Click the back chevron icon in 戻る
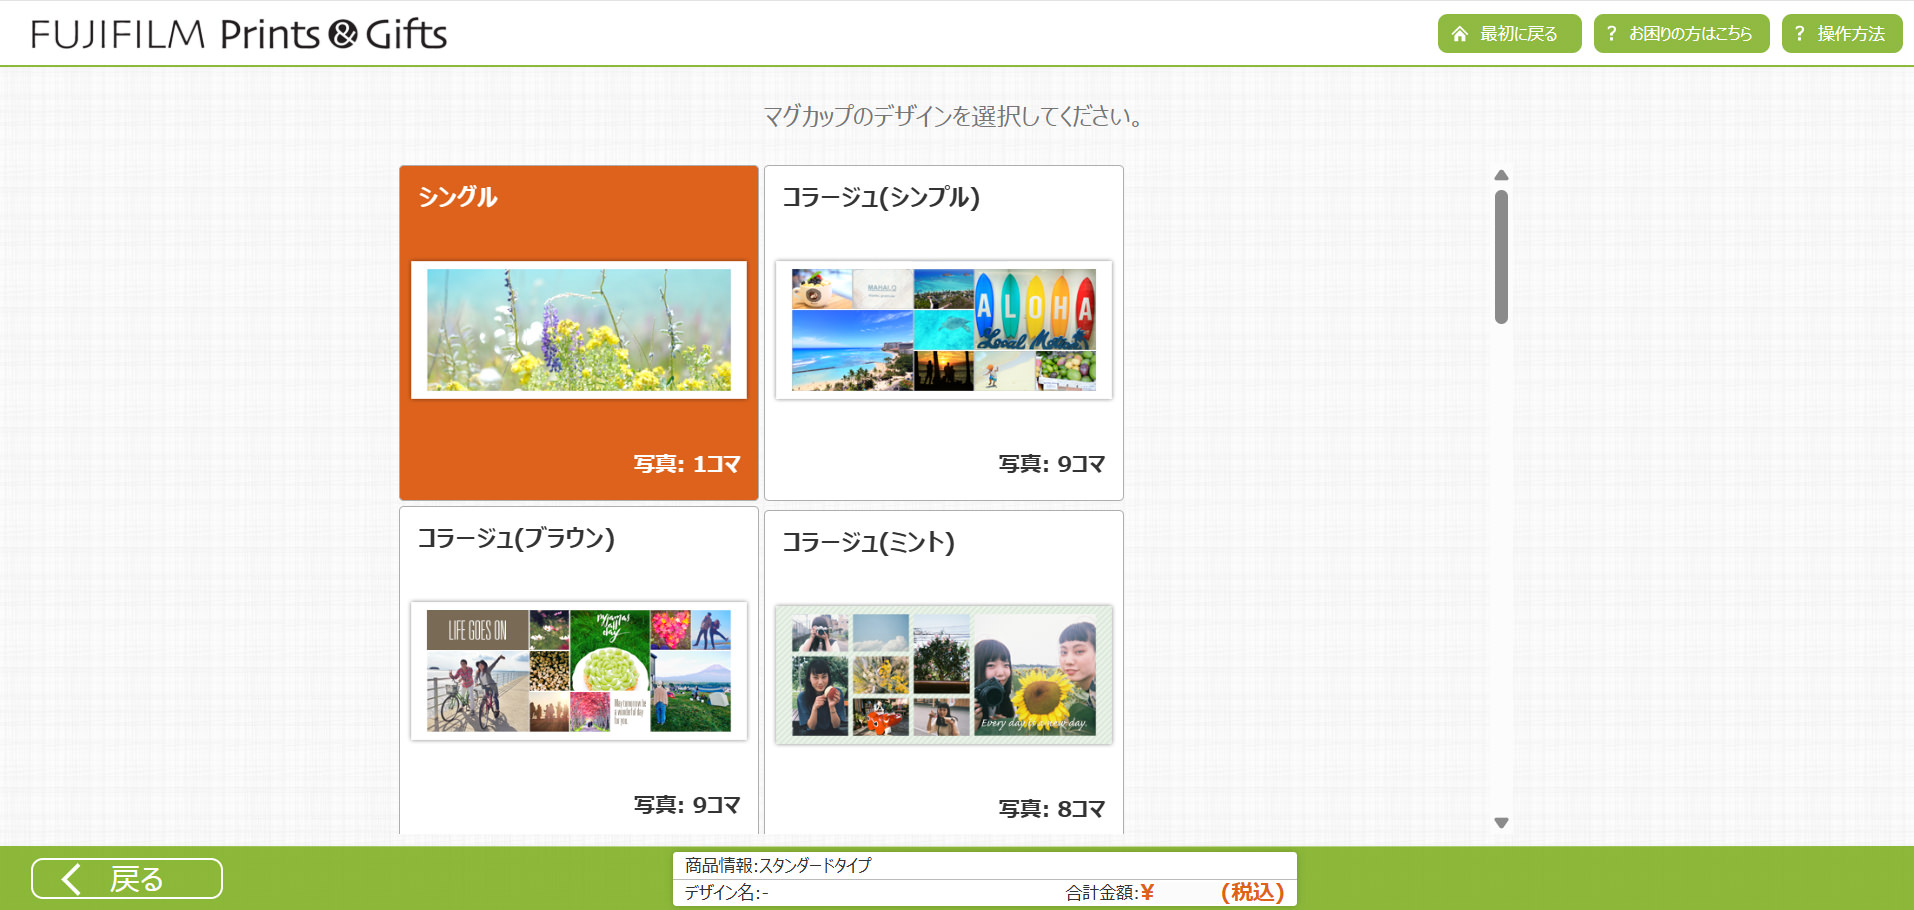 pos(70,879)
